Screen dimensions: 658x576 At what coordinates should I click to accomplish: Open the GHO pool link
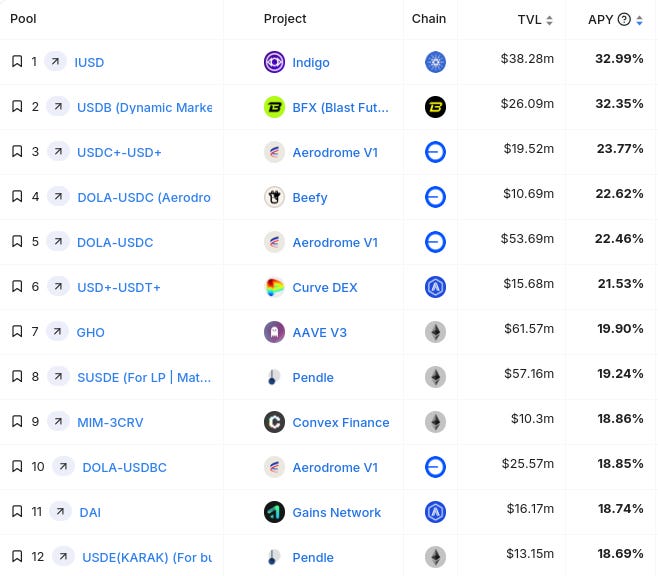coord(90,332)
